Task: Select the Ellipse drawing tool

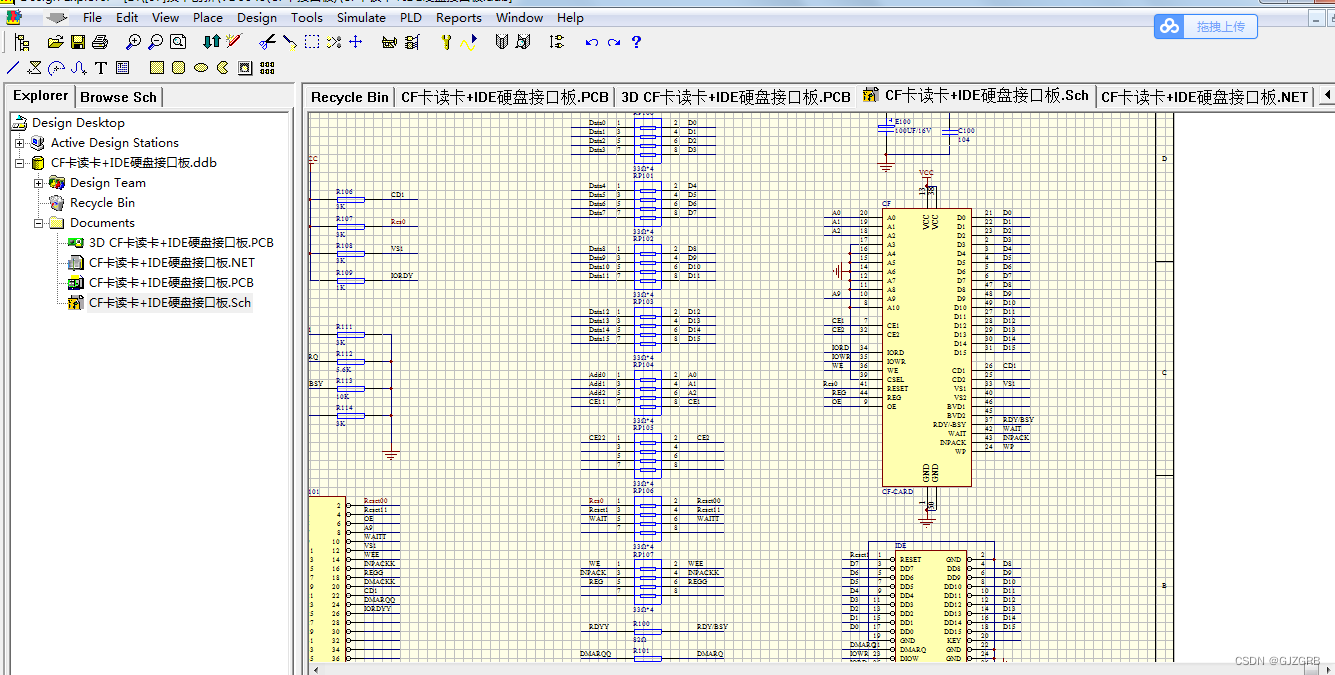Action: tap(200, 67)
